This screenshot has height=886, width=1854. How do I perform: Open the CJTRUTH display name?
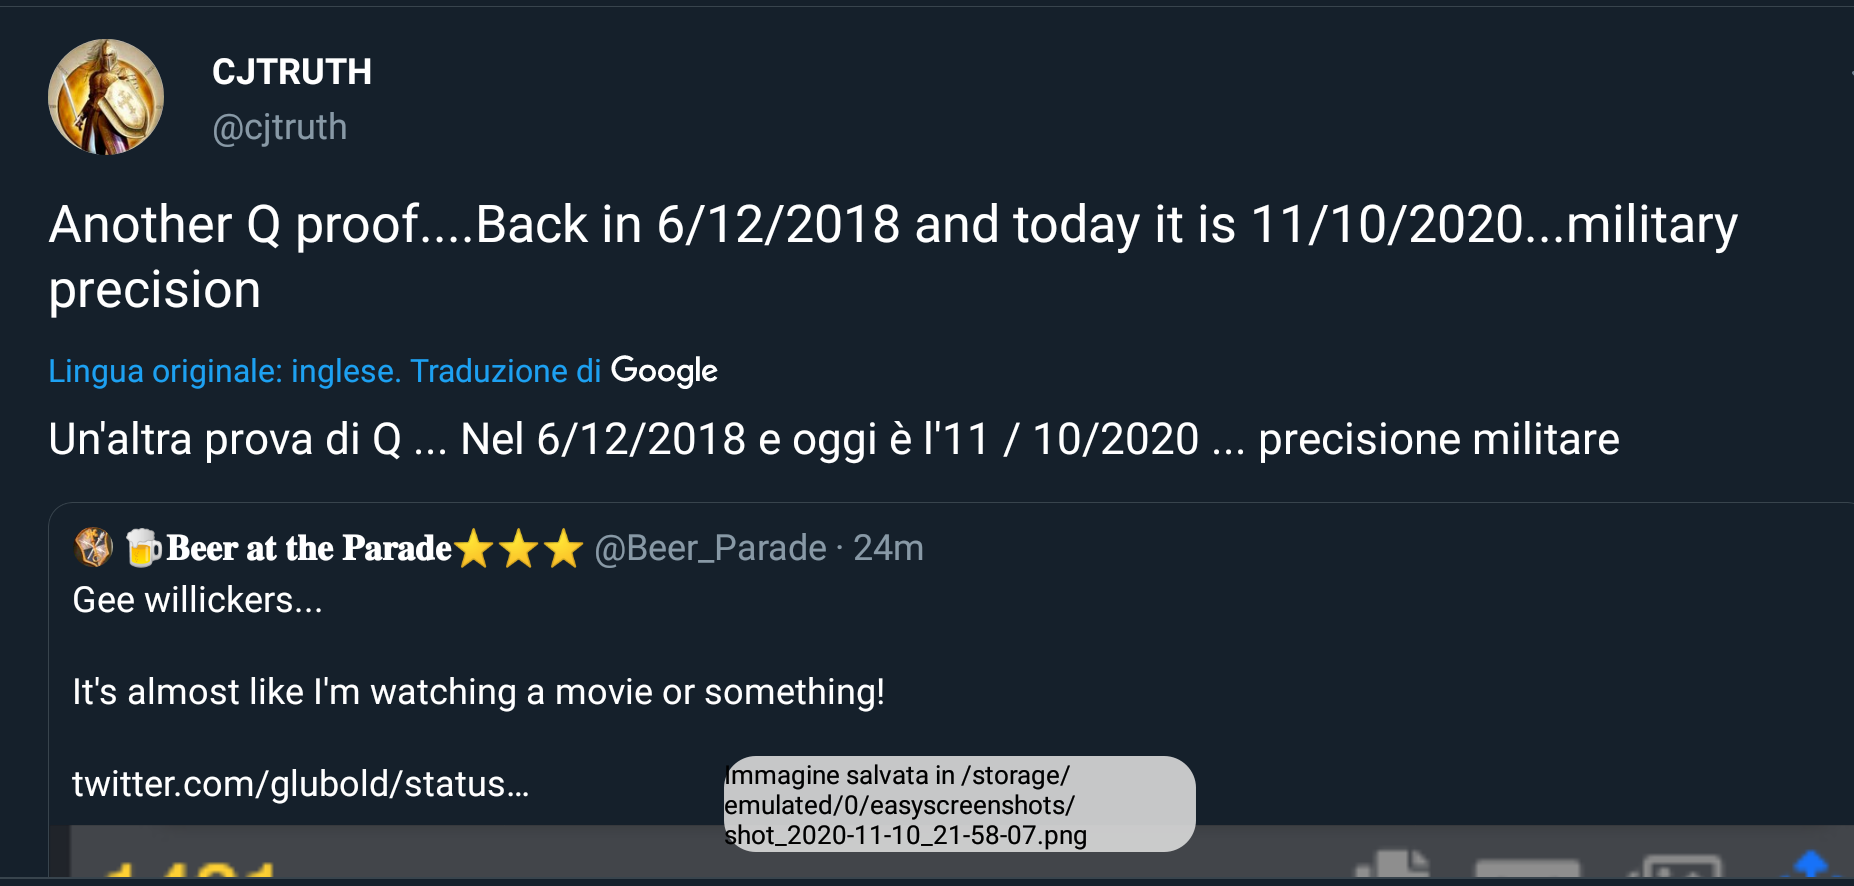tap(292, 72)
